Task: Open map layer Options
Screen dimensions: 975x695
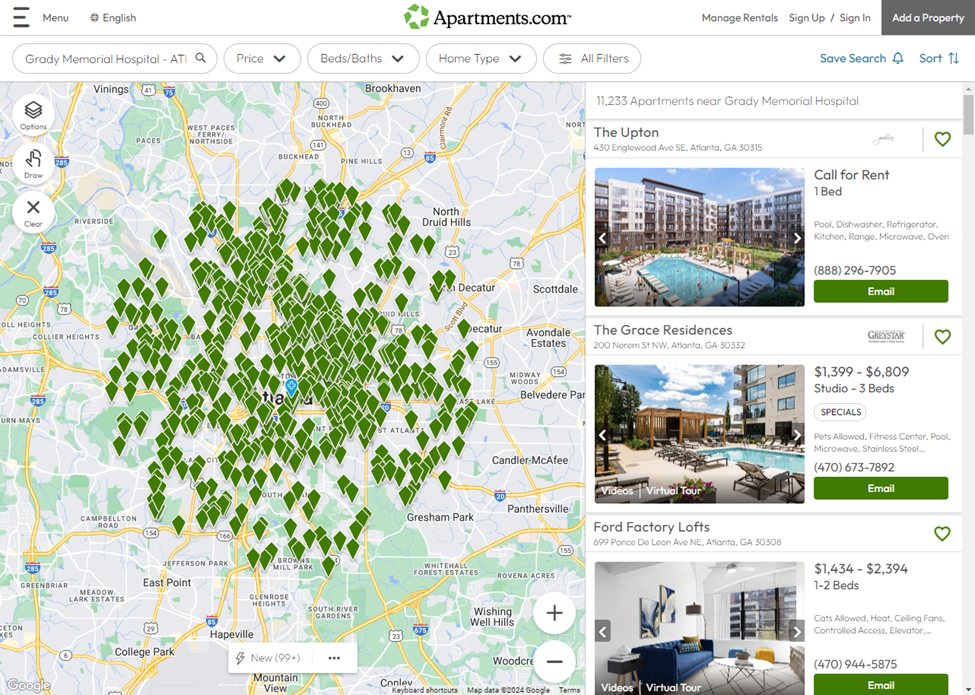Action: tap(33, 115)
